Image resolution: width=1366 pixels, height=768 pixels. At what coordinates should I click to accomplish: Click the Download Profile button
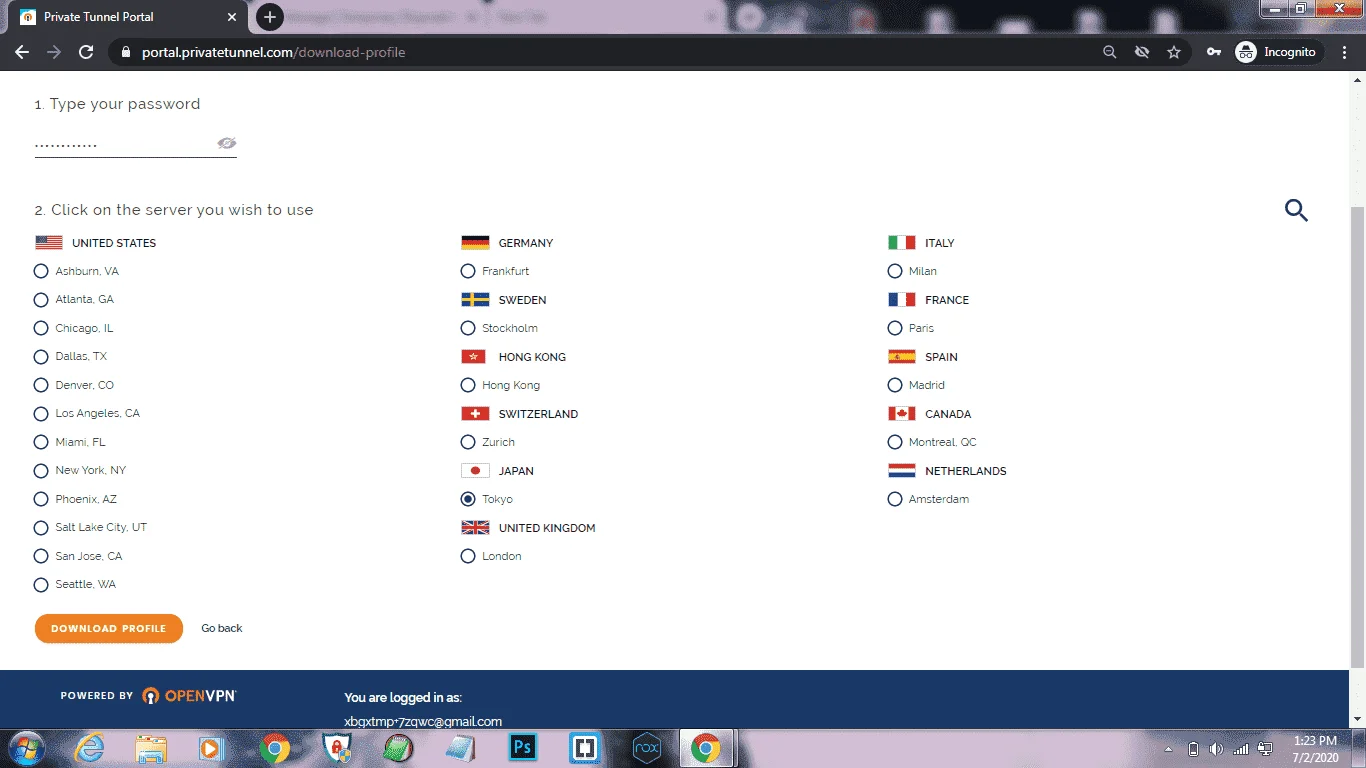pyautogui.click(x=109, y=628)
